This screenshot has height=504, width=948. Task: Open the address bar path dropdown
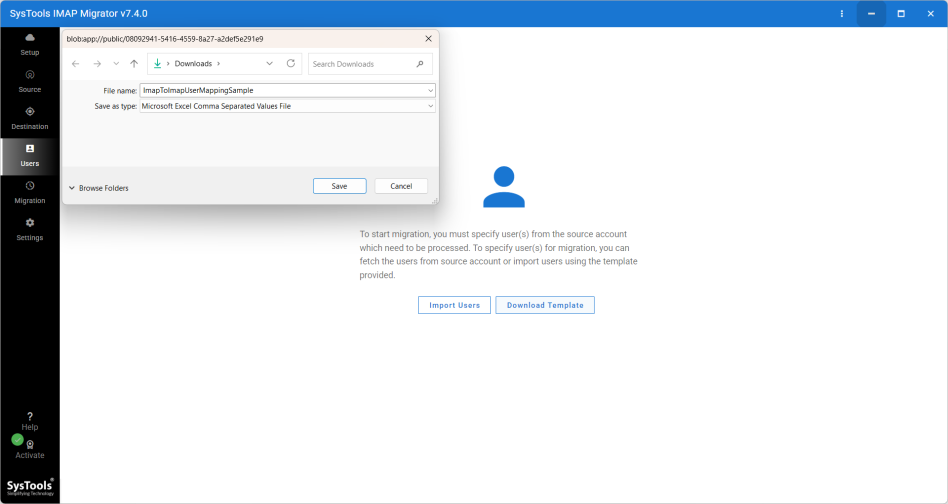(269, 63)
